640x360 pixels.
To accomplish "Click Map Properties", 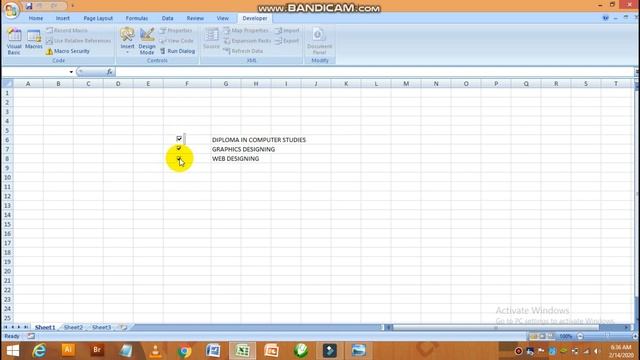I will (x=246, y=31).
